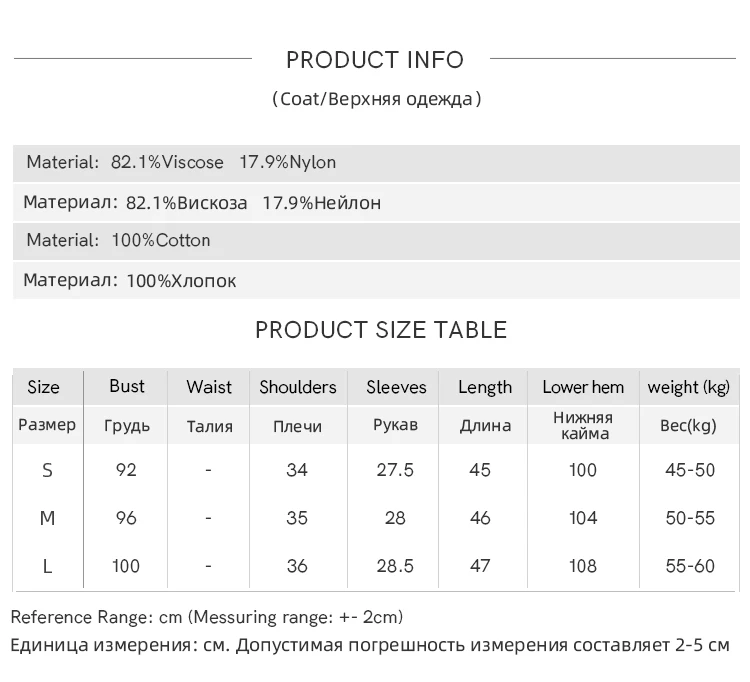
Task: Select the Bust column header
Action: [127, 386]
